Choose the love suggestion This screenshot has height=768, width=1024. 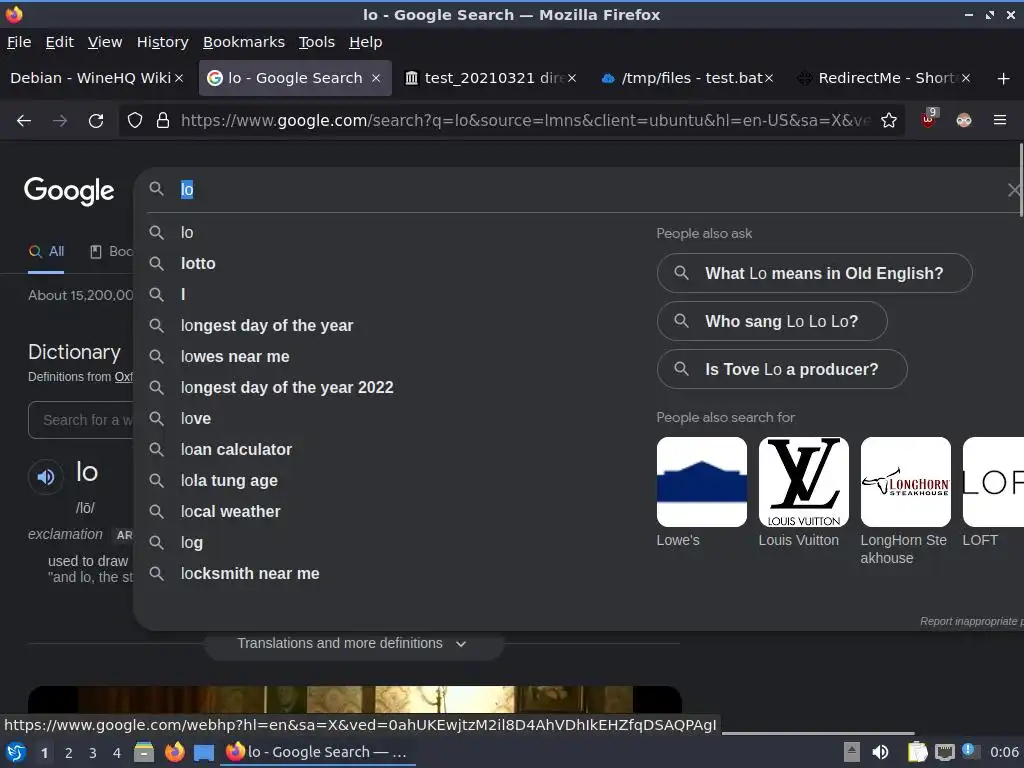click(x=195, y=419)
